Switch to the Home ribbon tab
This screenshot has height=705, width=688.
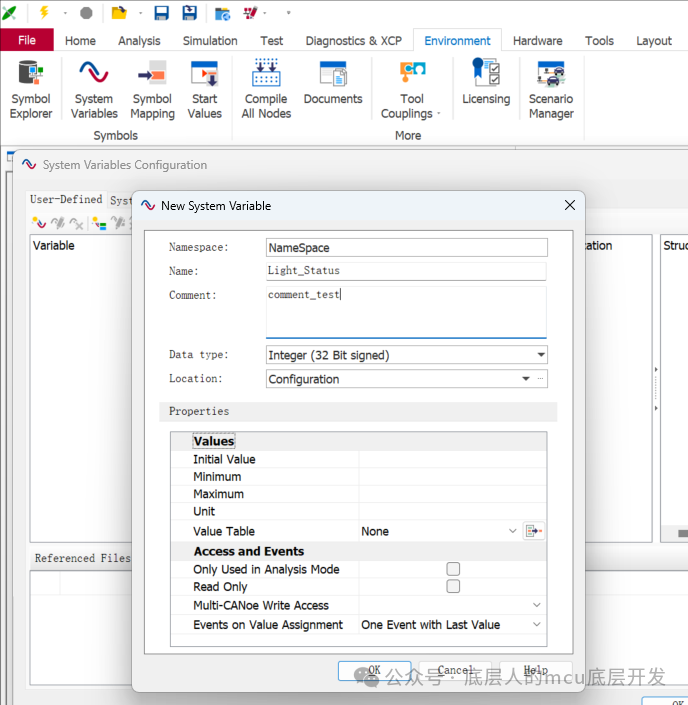point(80,41)
